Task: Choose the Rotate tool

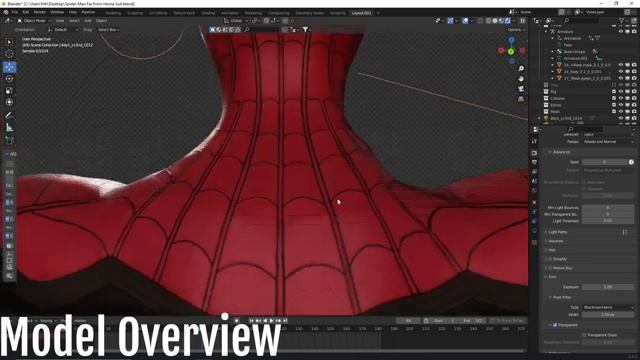Action: 9,79
